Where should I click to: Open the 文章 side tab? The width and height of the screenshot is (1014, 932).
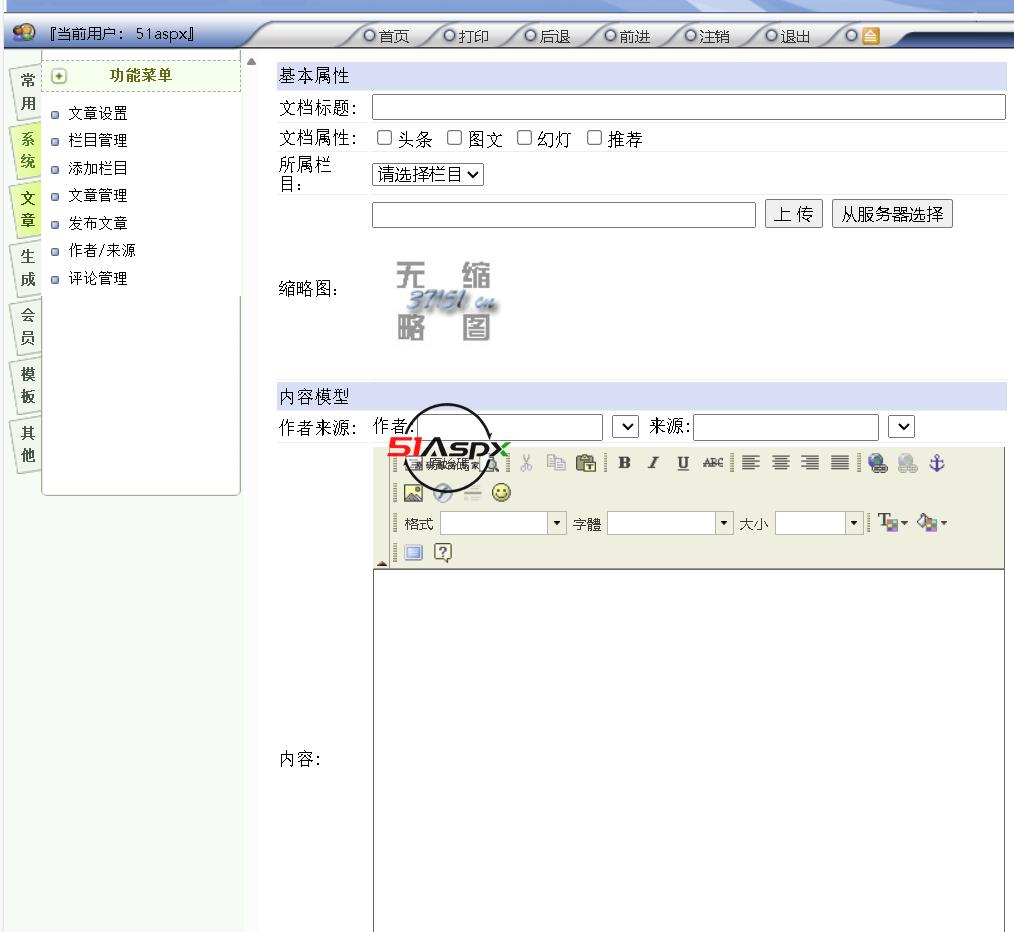click(x=28, y=209)
